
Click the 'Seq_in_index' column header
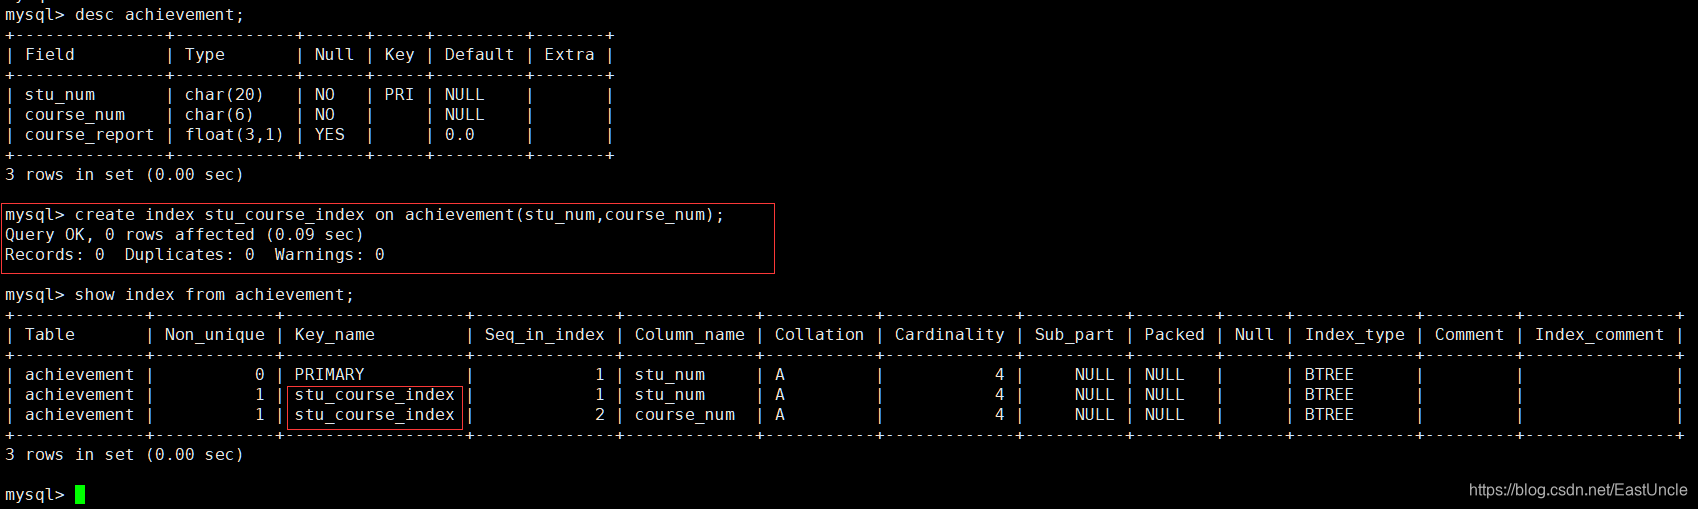pos(545,335)
